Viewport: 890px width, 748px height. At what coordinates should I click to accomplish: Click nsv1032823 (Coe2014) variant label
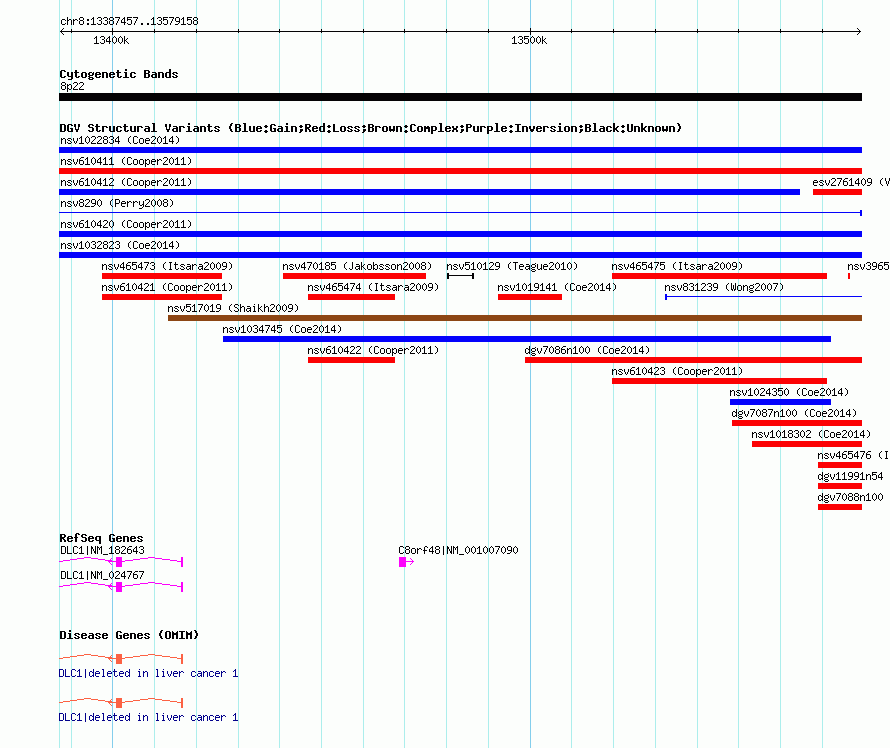120,245
